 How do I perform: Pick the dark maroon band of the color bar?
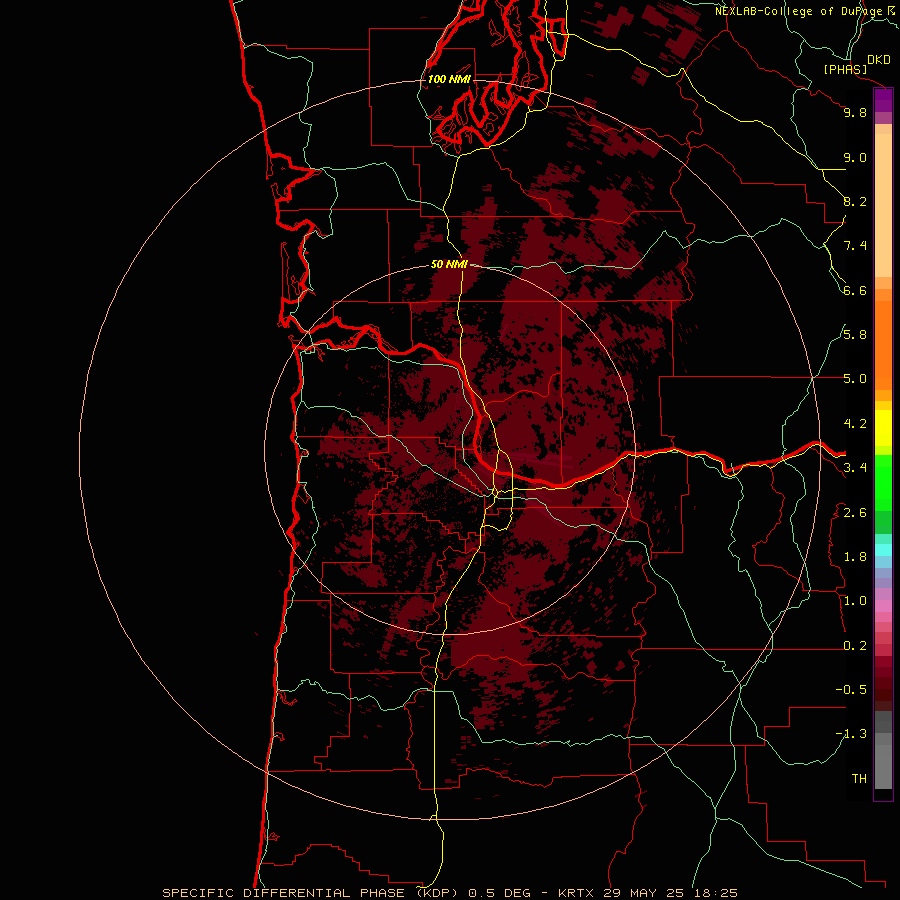(x=883, y=684)
